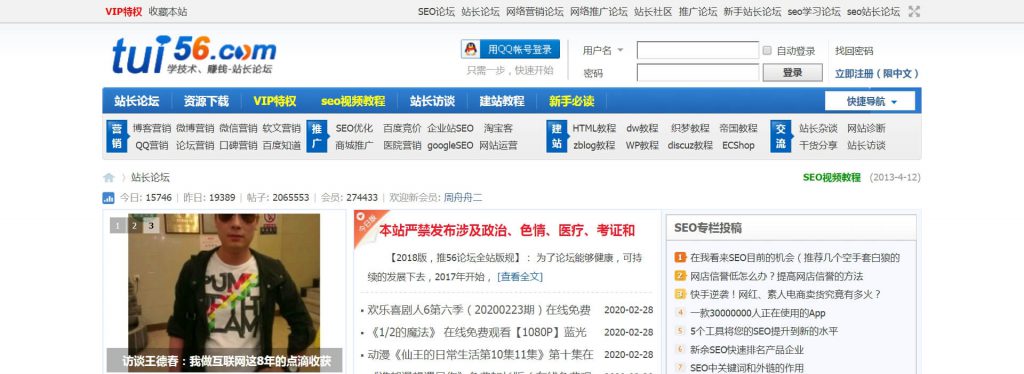Click the 收藏本站 link
The image size is (1024, 374).
click(x=168, y=11)
